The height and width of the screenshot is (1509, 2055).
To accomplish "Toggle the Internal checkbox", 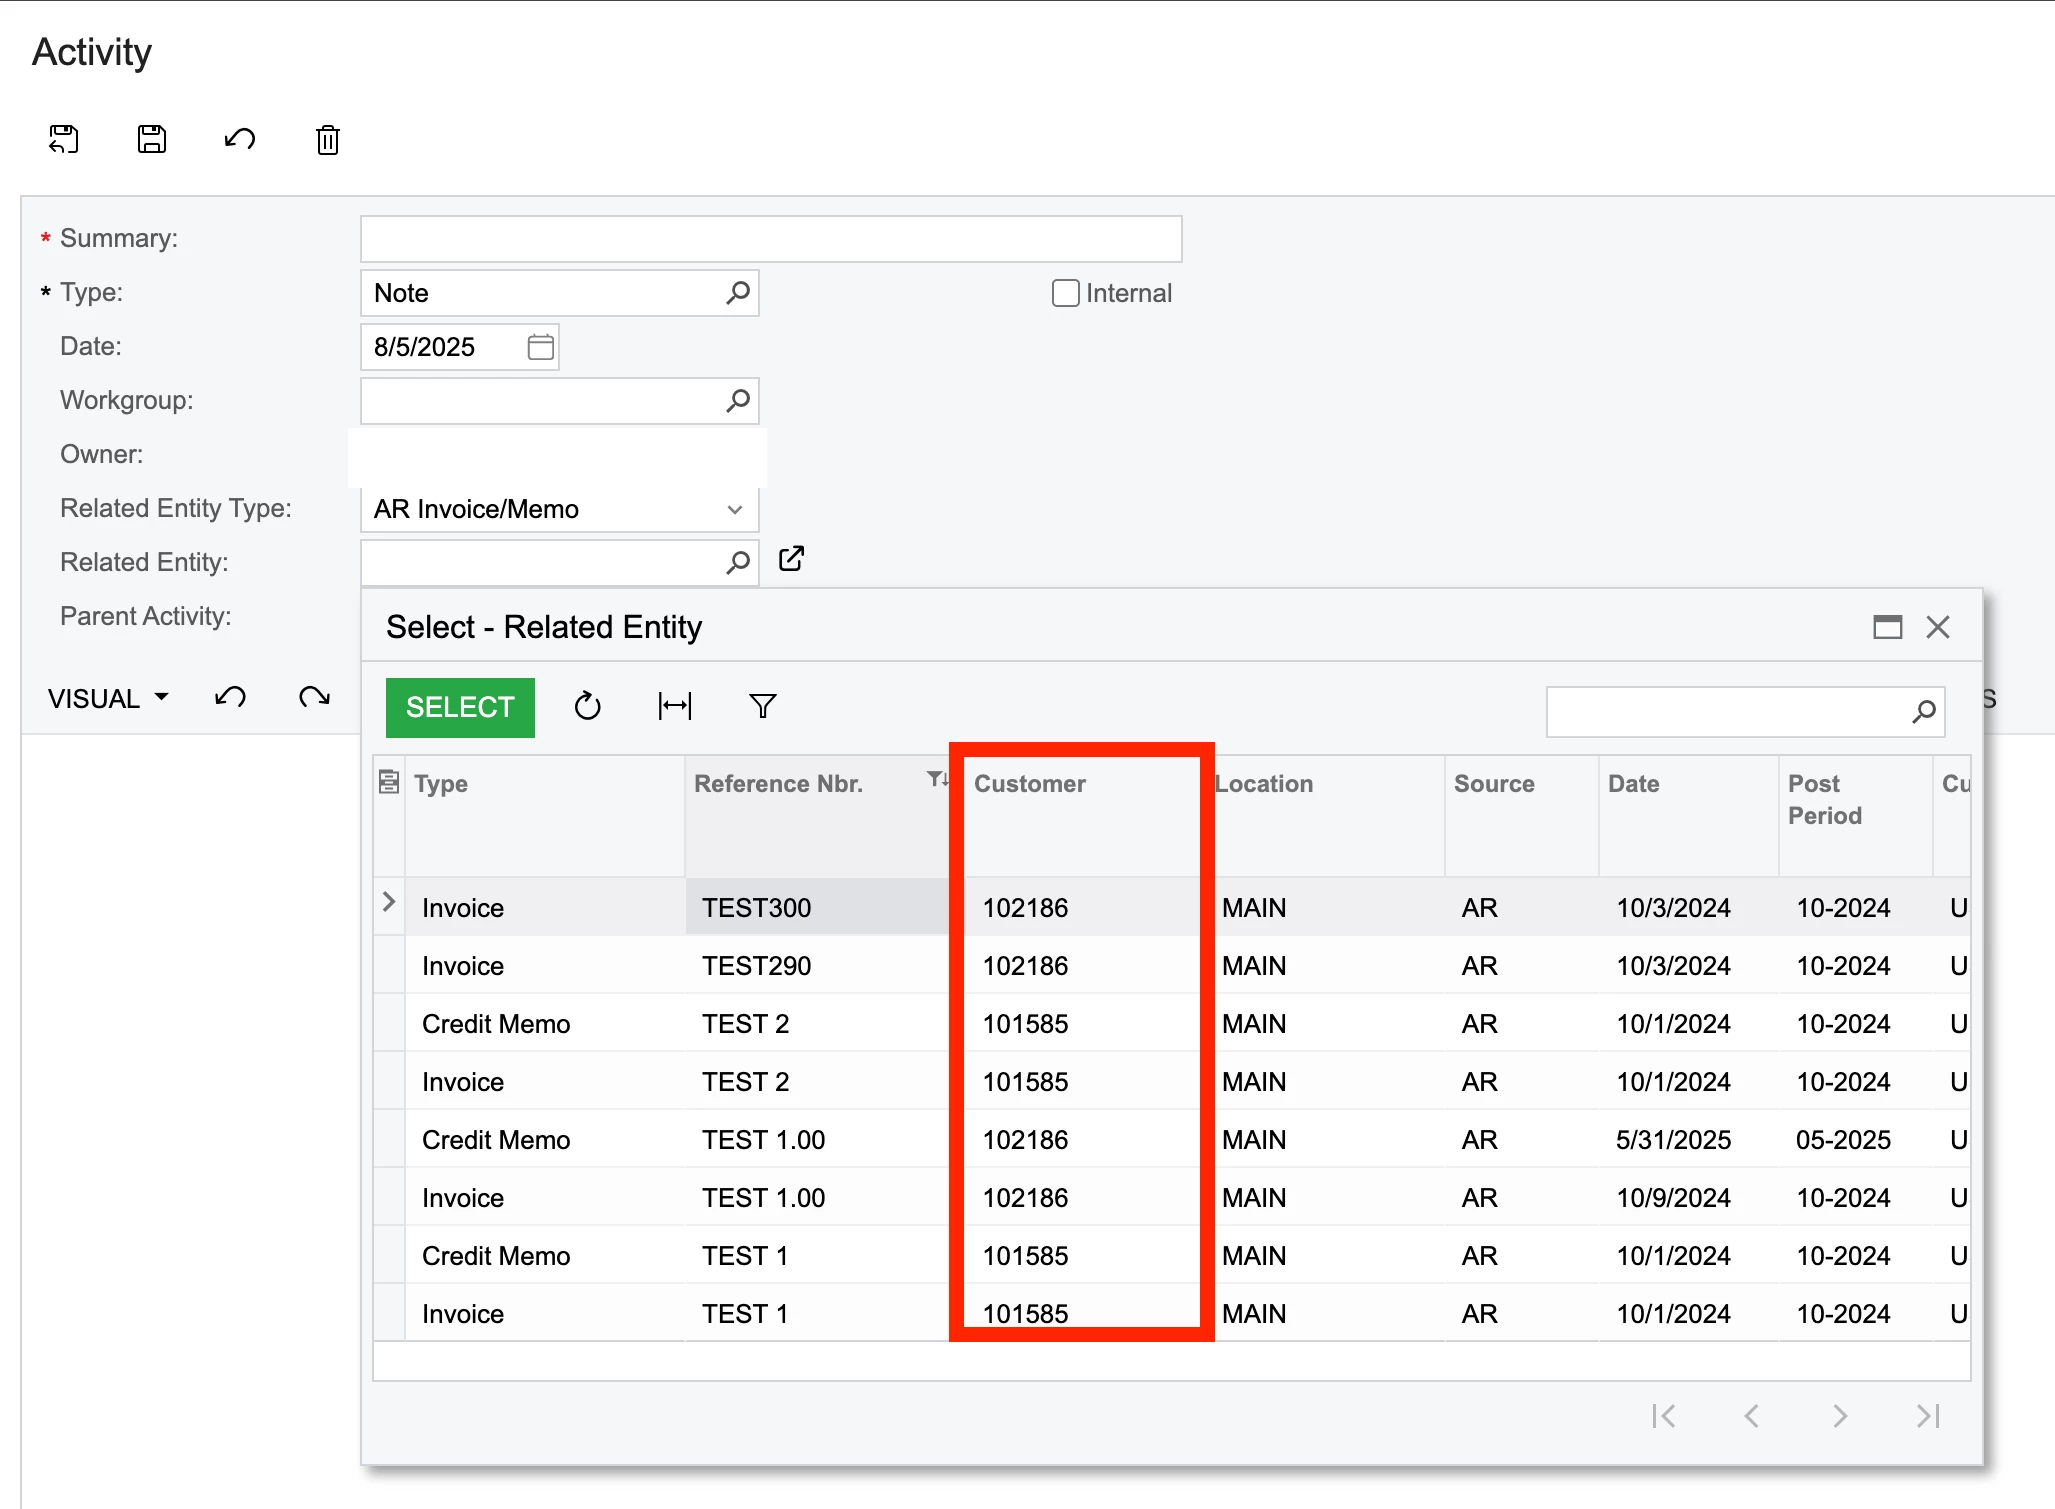I will 1065,293.
